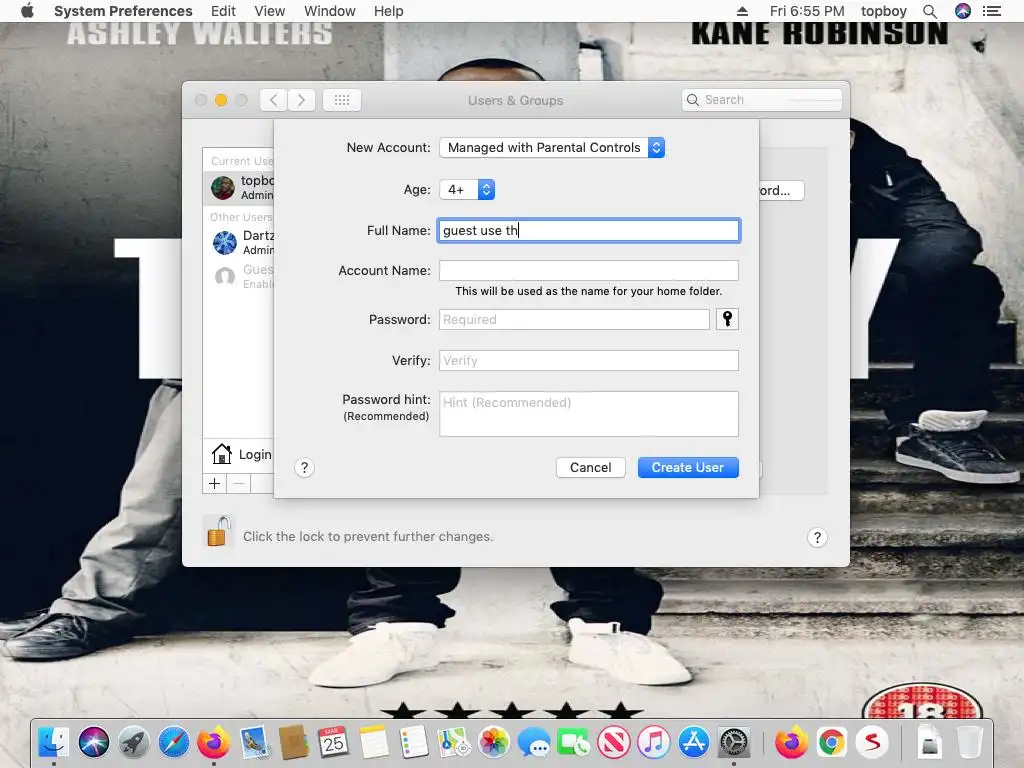Click the date and time in menu bar
Image resolution: width=1024 pixels, height=768 pixels.
tap(807, 11)
